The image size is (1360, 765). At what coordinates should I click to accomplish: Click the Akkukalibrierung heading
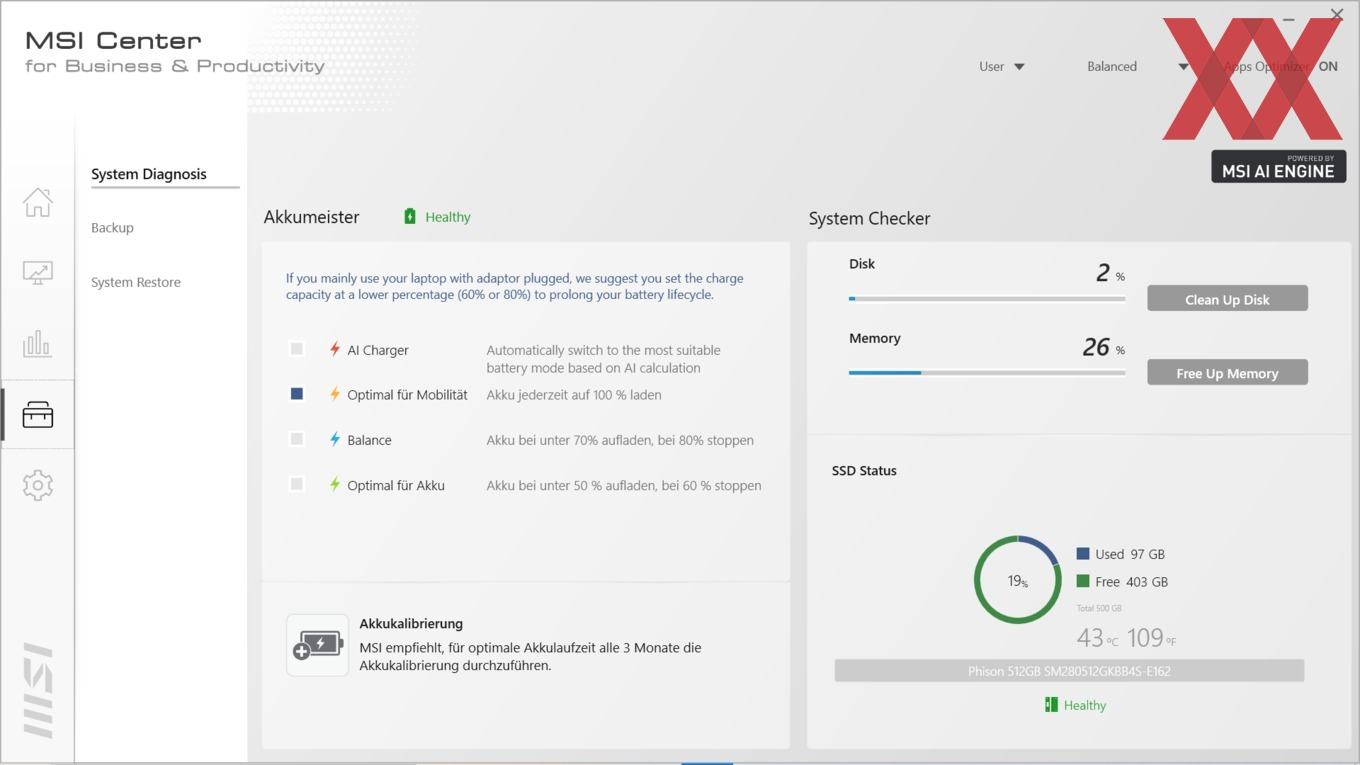tap(411, 623)
